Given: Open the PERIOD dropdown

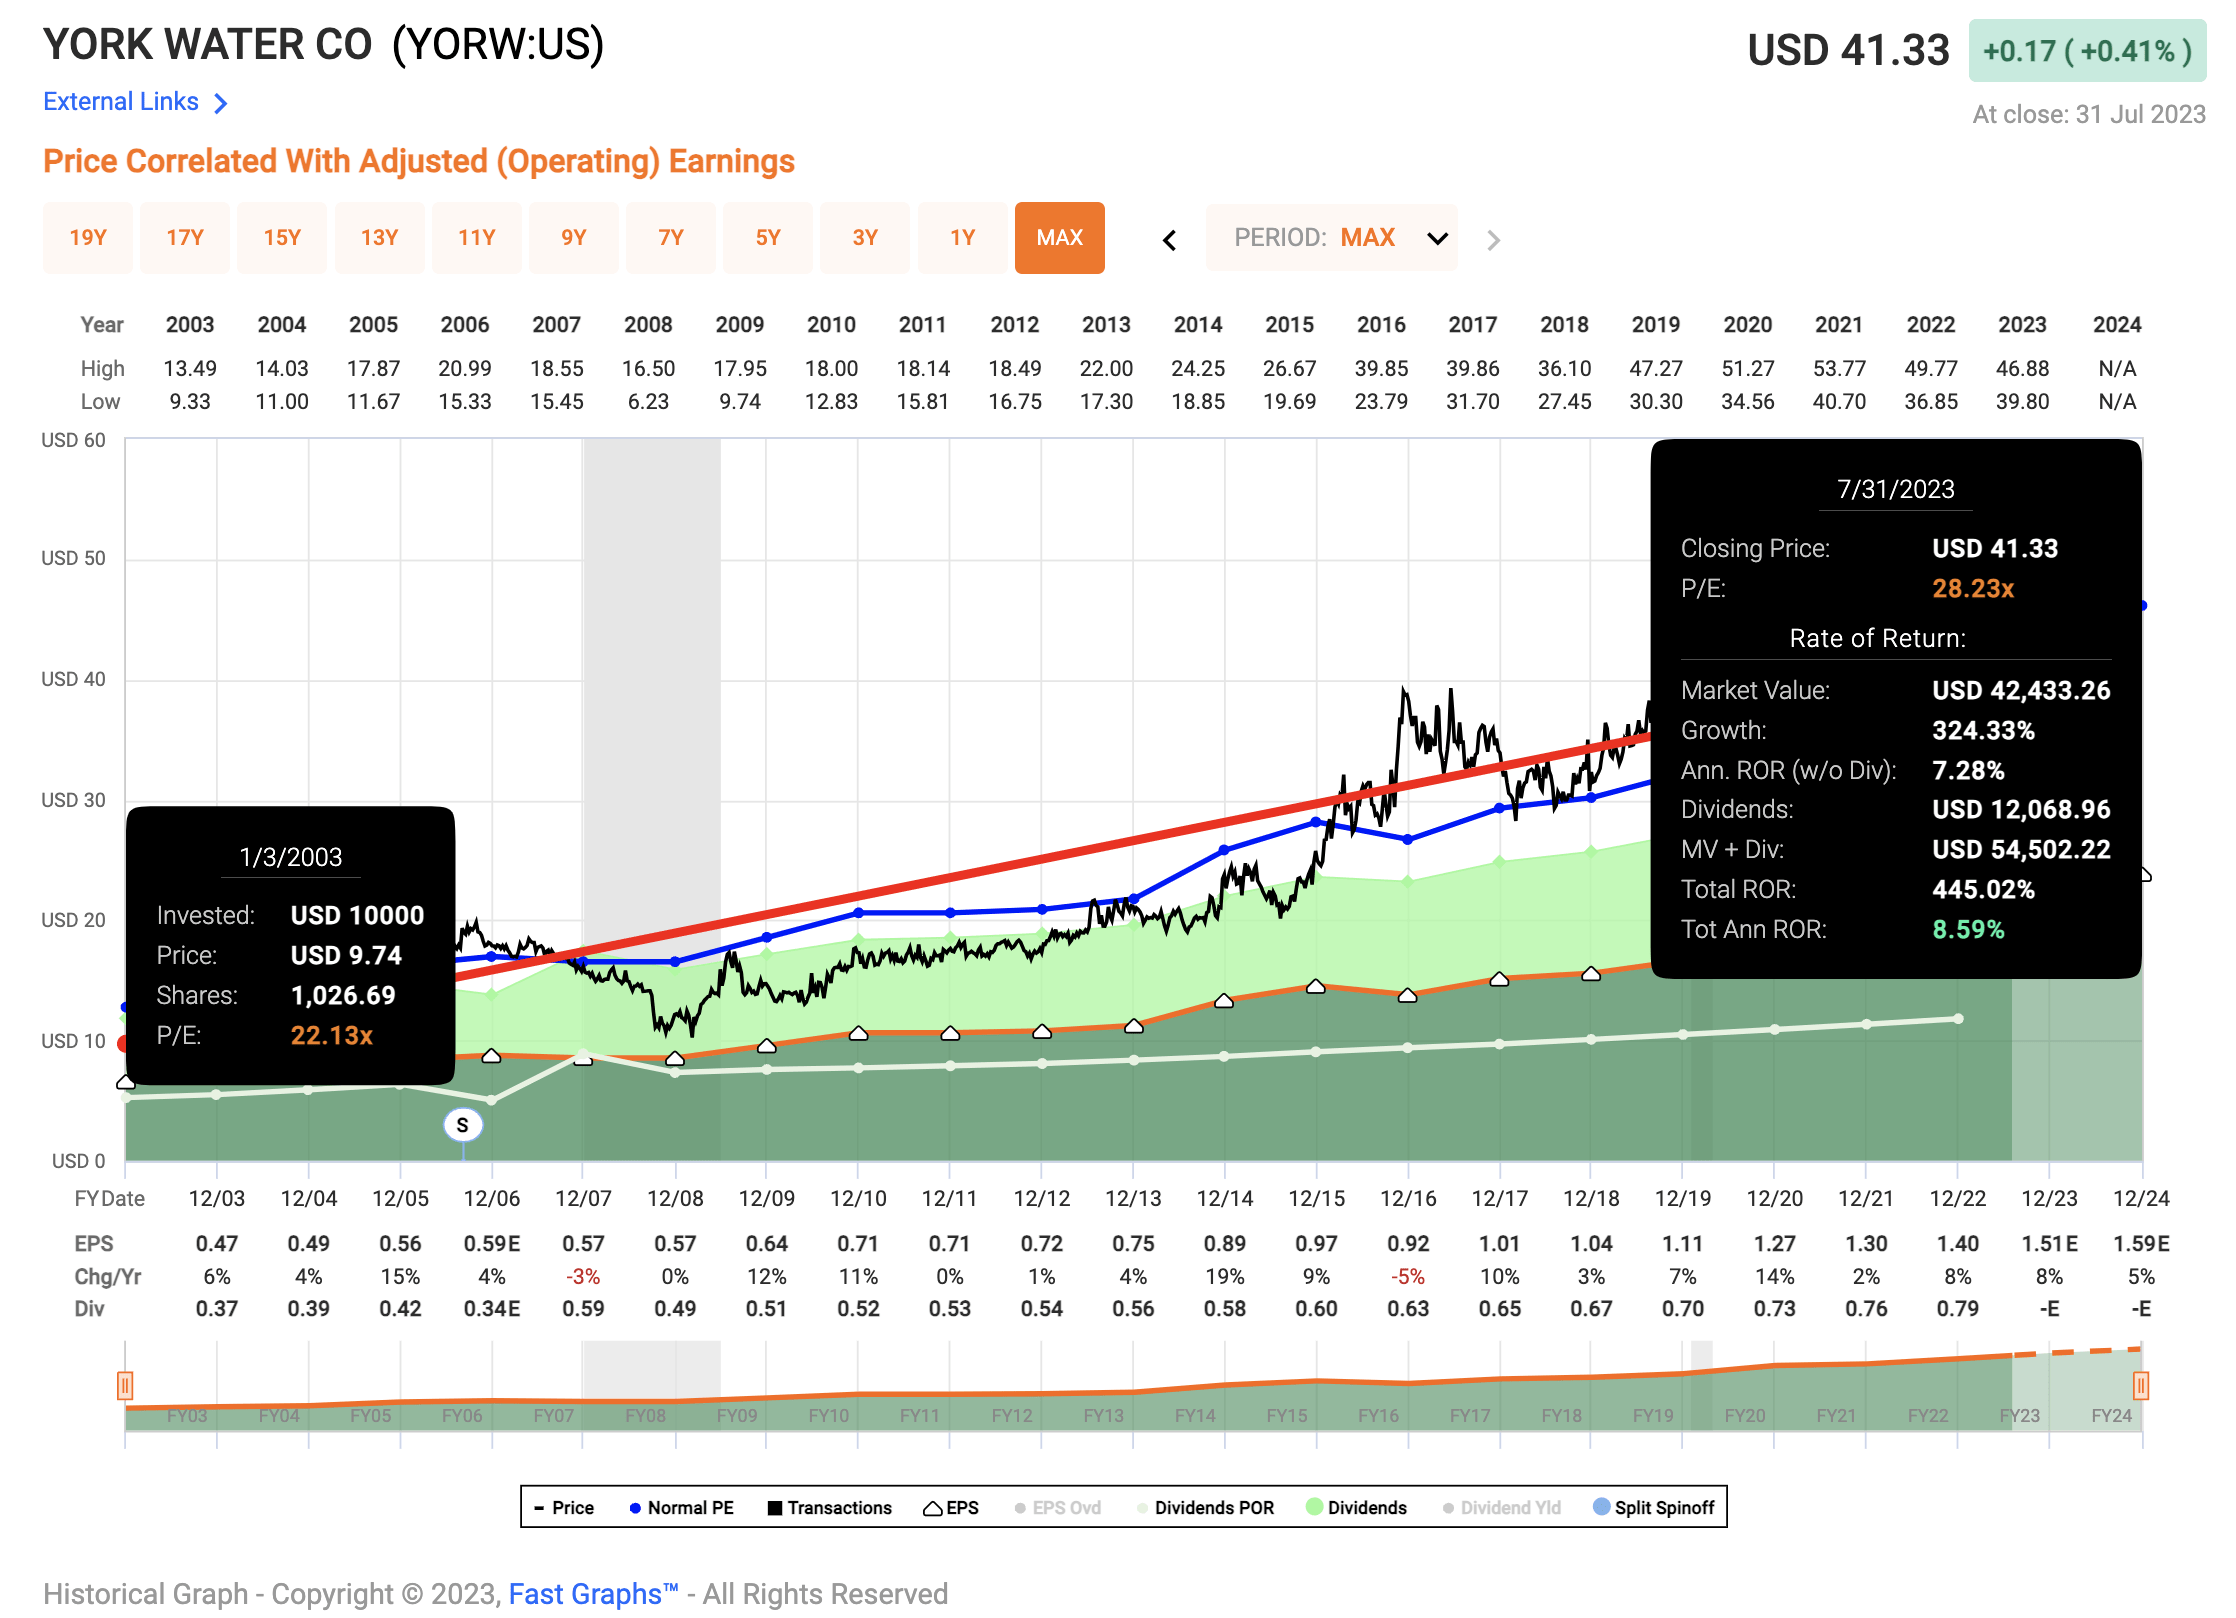Looking at the screenshot, I should 1436,238.
